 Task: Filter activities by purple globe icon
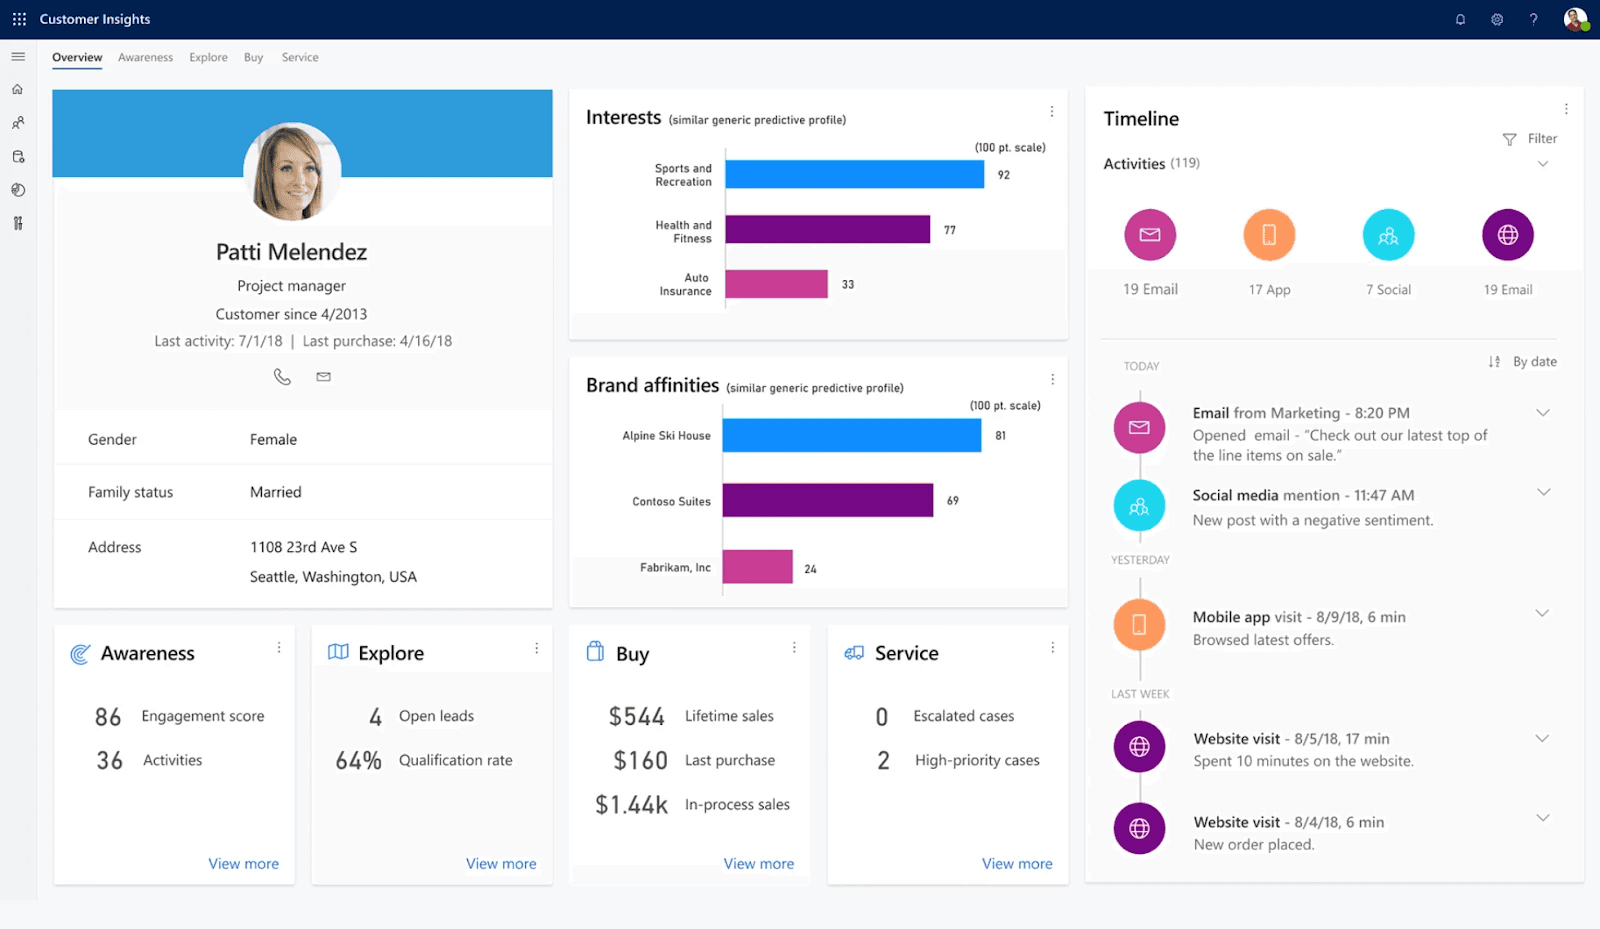(x=1508, y=235)
